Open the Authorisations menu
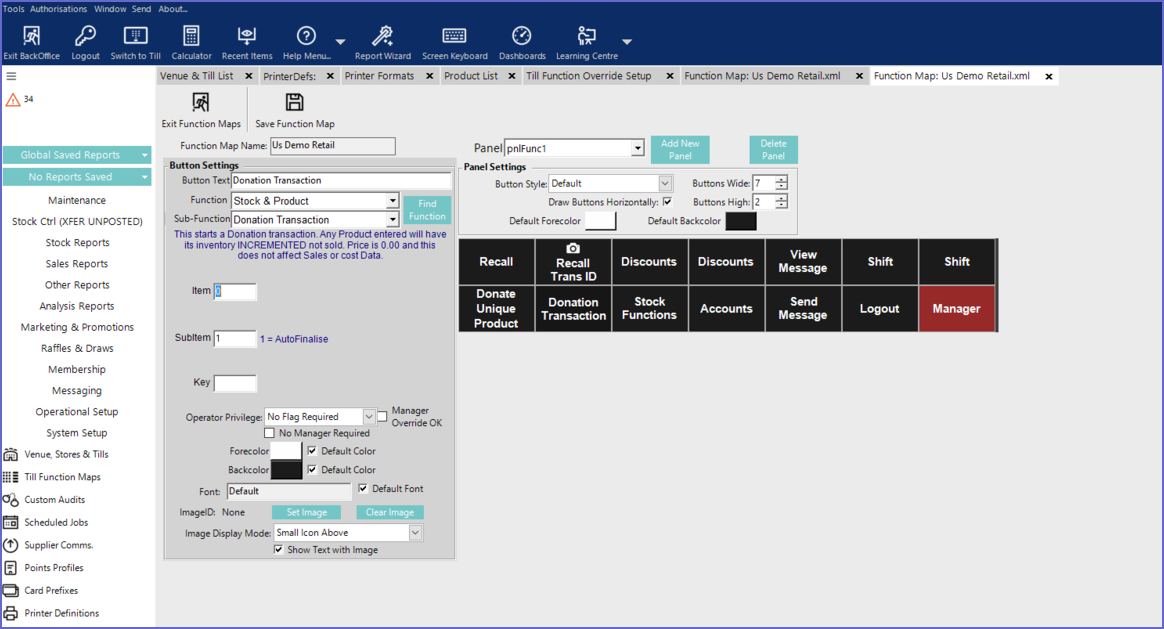 point(59,9)
